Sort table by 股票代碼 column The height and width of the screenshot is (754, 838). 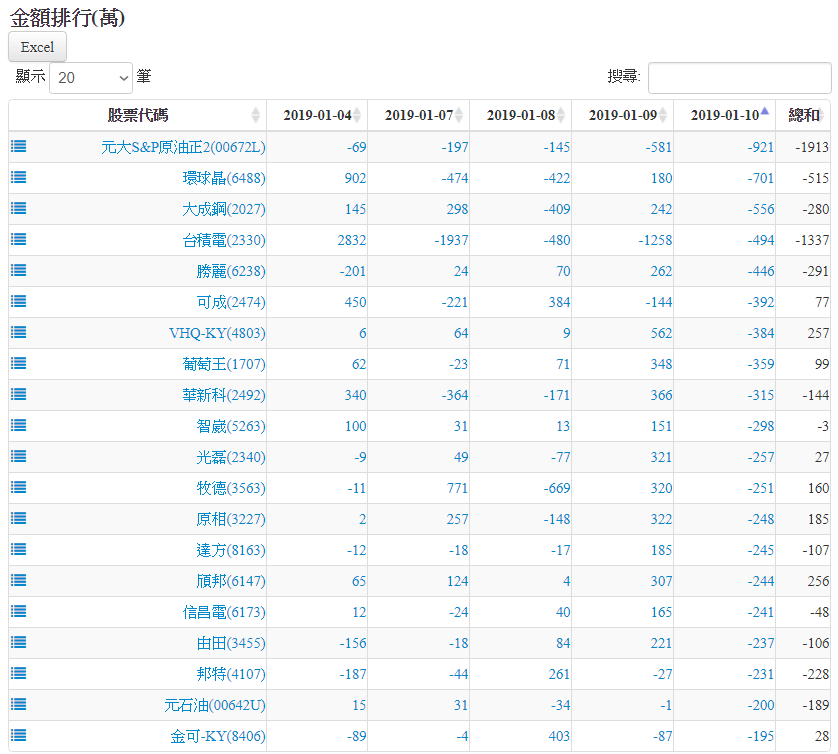(138, 115)
